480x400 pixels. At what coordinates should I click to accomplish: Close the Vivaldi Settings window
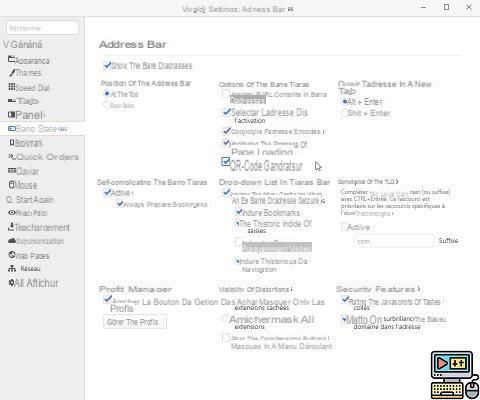[x=469, y=7]
